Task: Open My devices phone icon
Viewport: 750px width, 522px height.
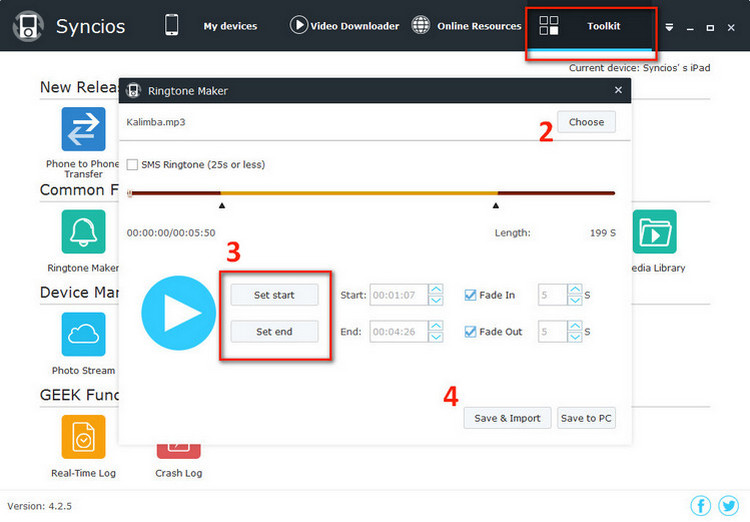Action: point(172,25)
